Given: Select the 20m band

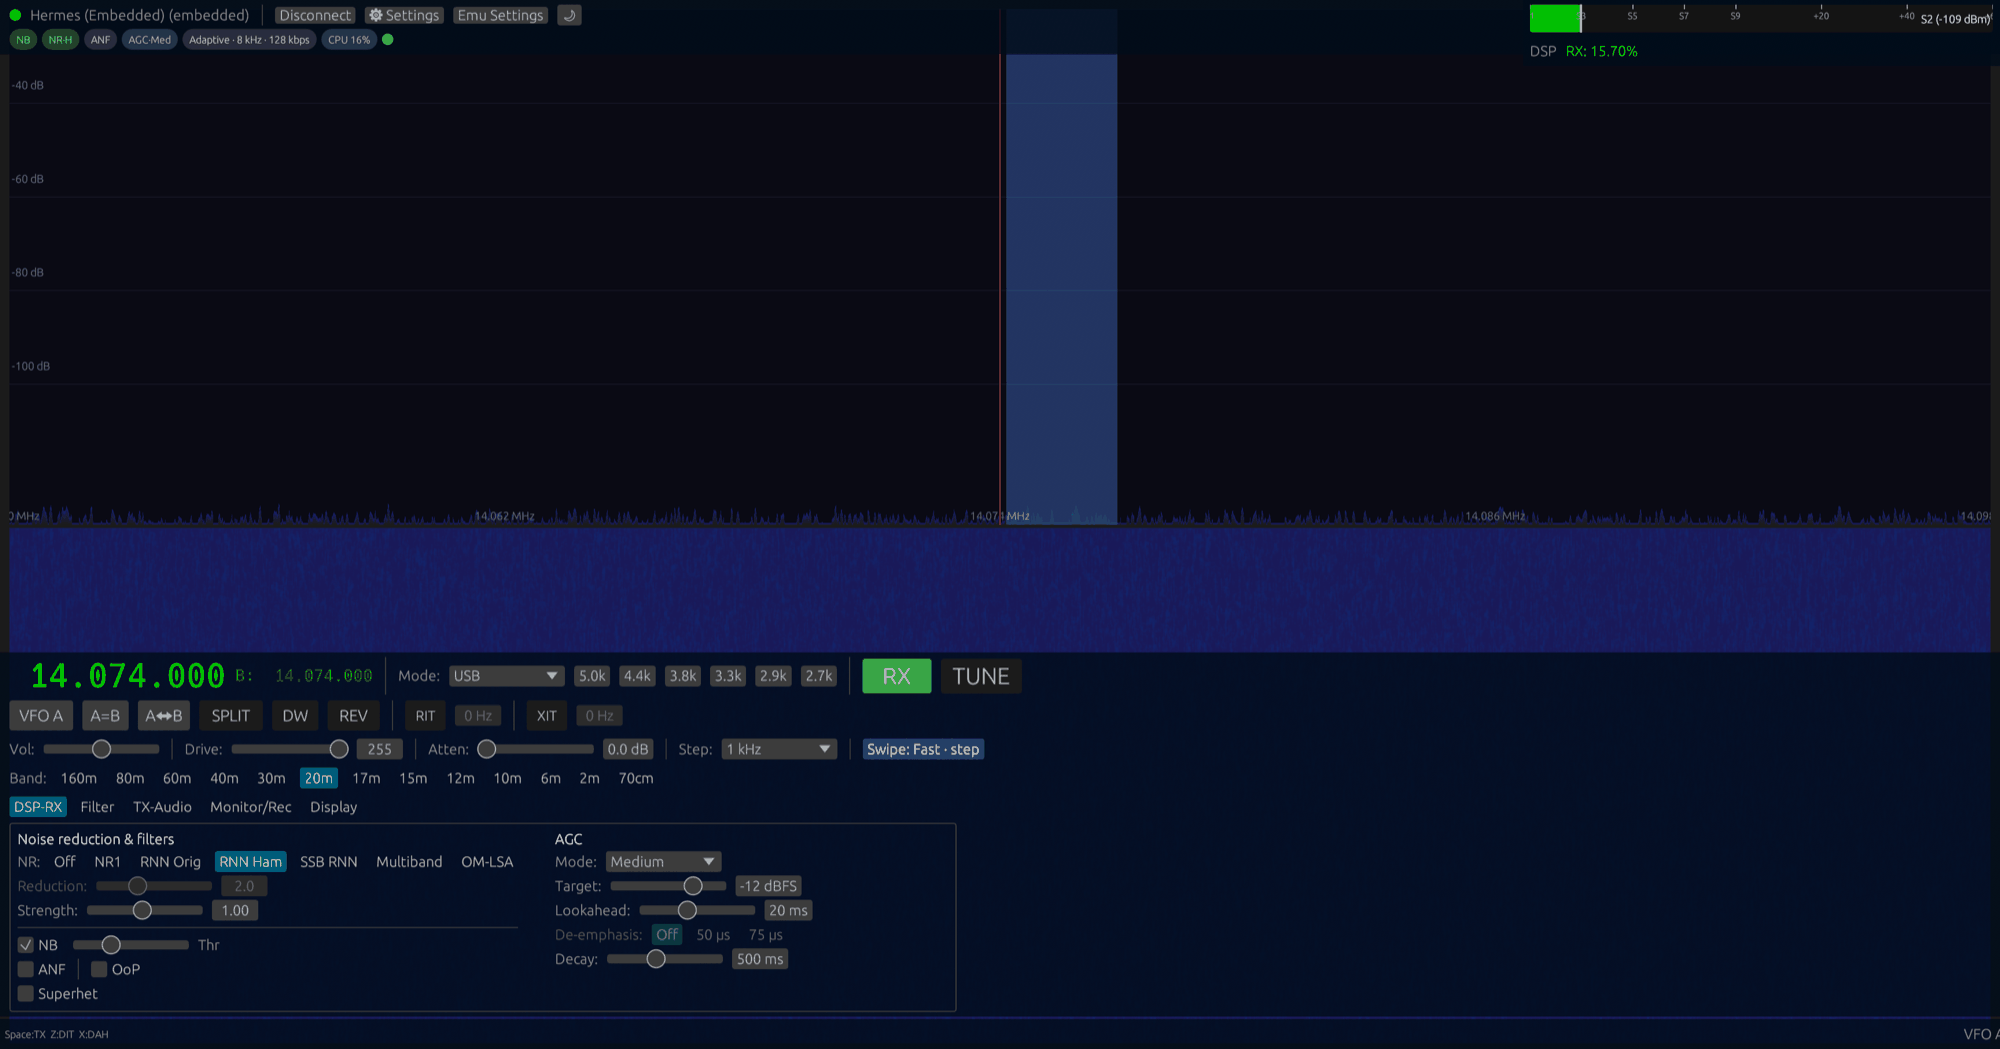Looking at the screenshot, I should click(x=319, y=778).
